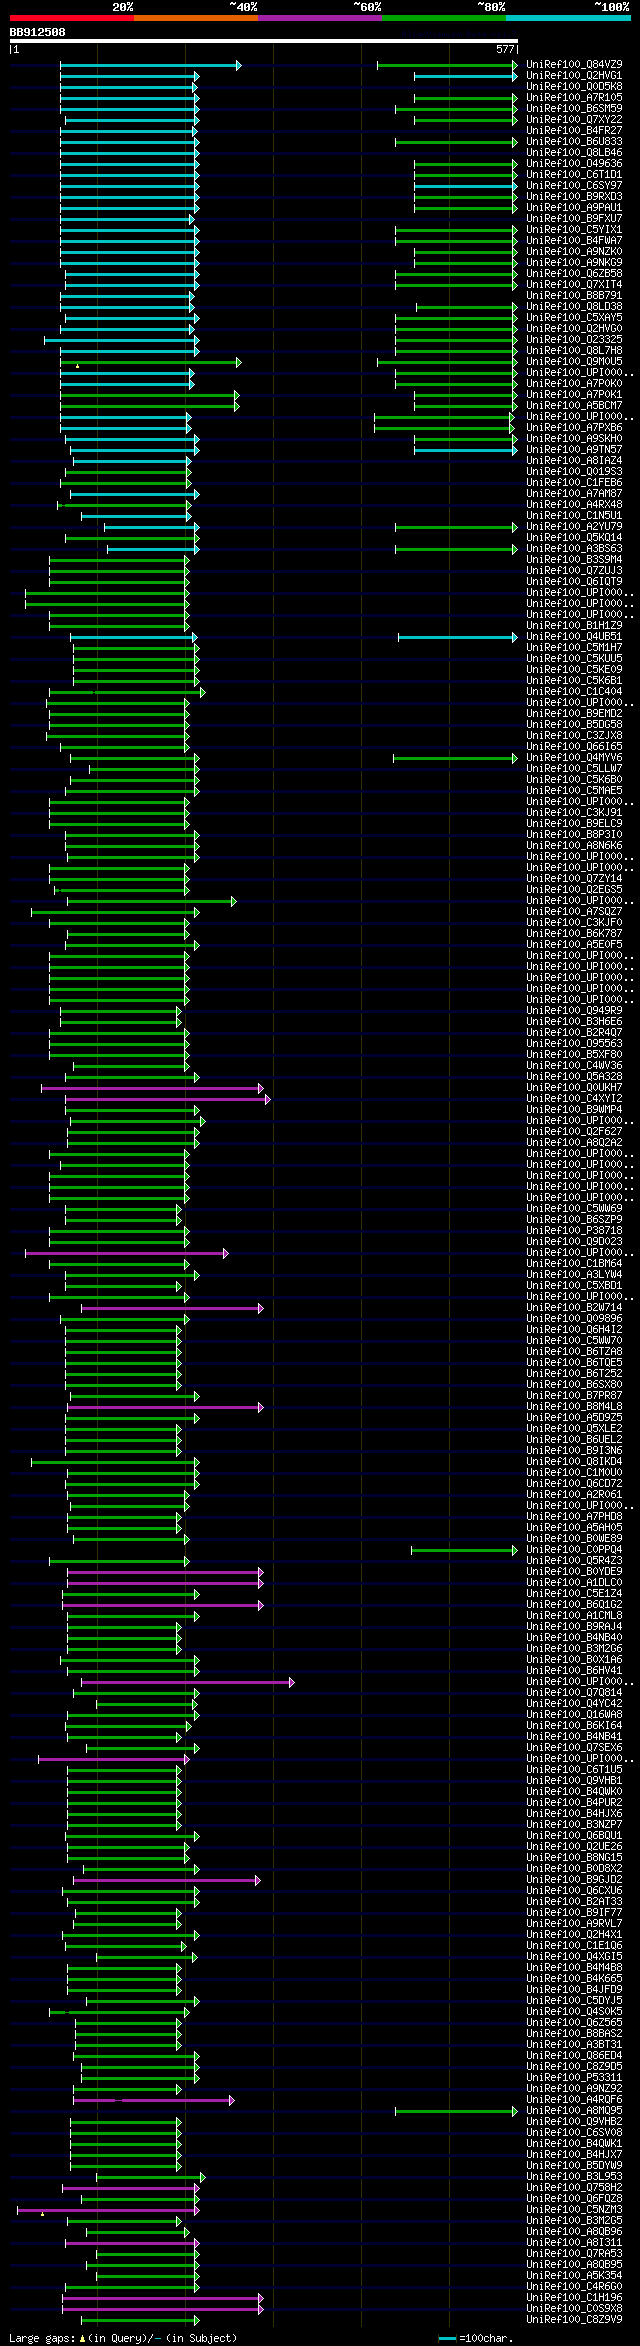Click the UniRef100_Q6ZB58 label
Image resolution: width=640 pixels, height=2346 pixels.
click(x=574, y=274)
